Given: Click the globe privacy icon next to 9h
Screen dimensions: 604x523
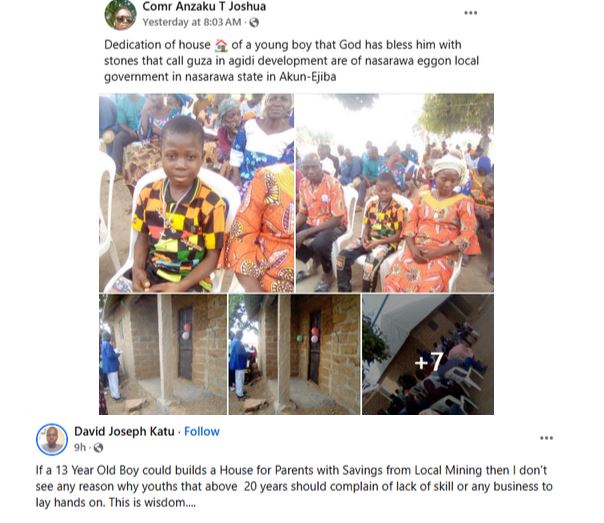Looking at the screenshot, I should click(x=98, y=448).
